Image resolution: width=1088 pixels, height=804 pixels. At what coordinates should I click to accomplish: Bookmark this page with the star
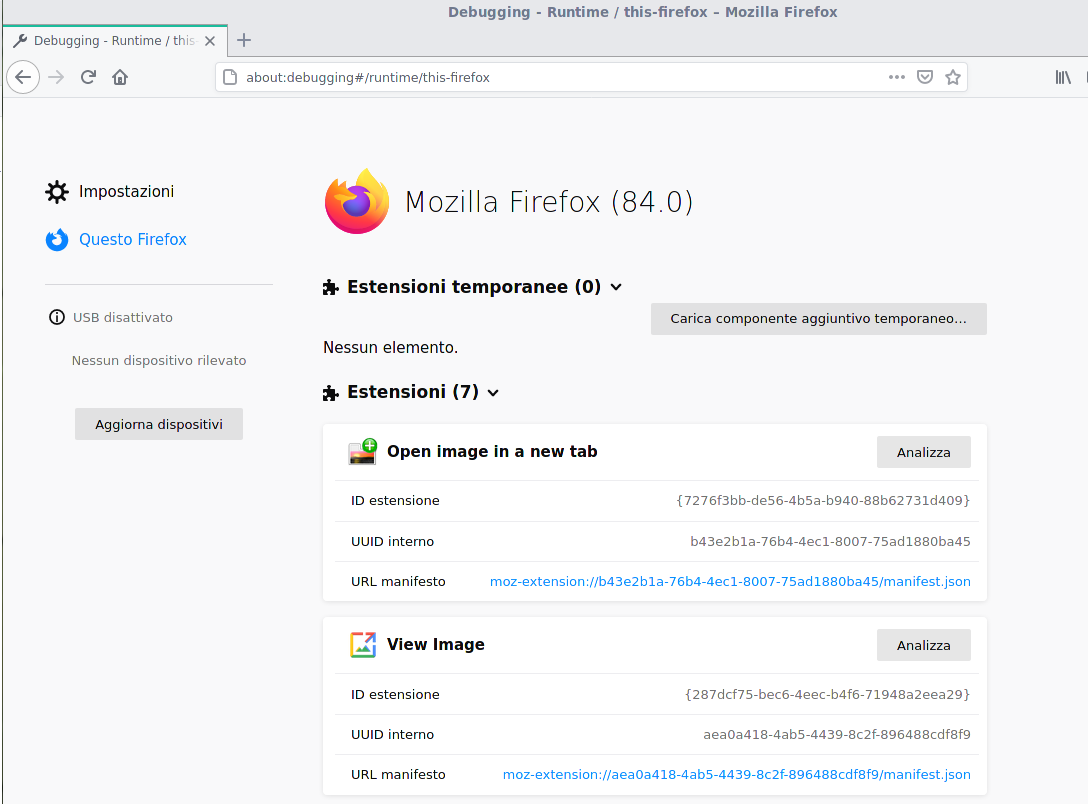[x=953, y=77]
